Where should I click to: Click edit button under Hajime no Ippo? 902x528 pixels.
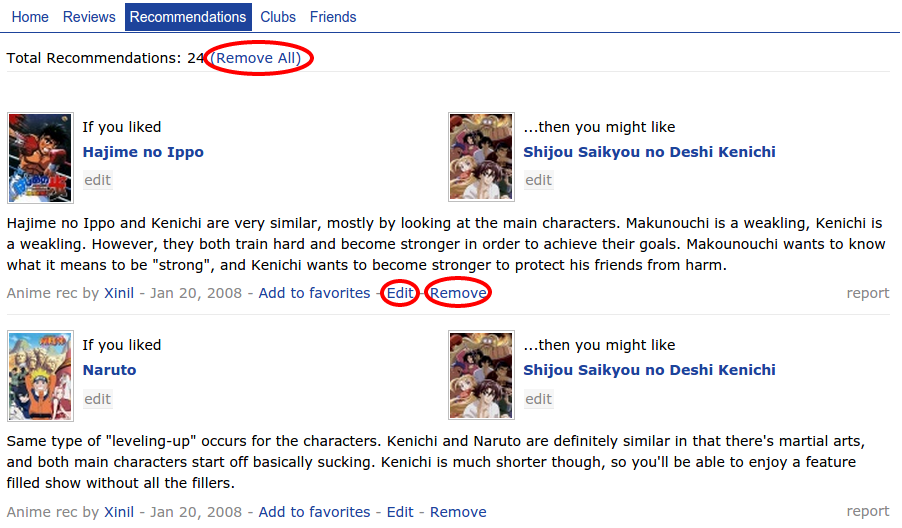tap(97, 180)
